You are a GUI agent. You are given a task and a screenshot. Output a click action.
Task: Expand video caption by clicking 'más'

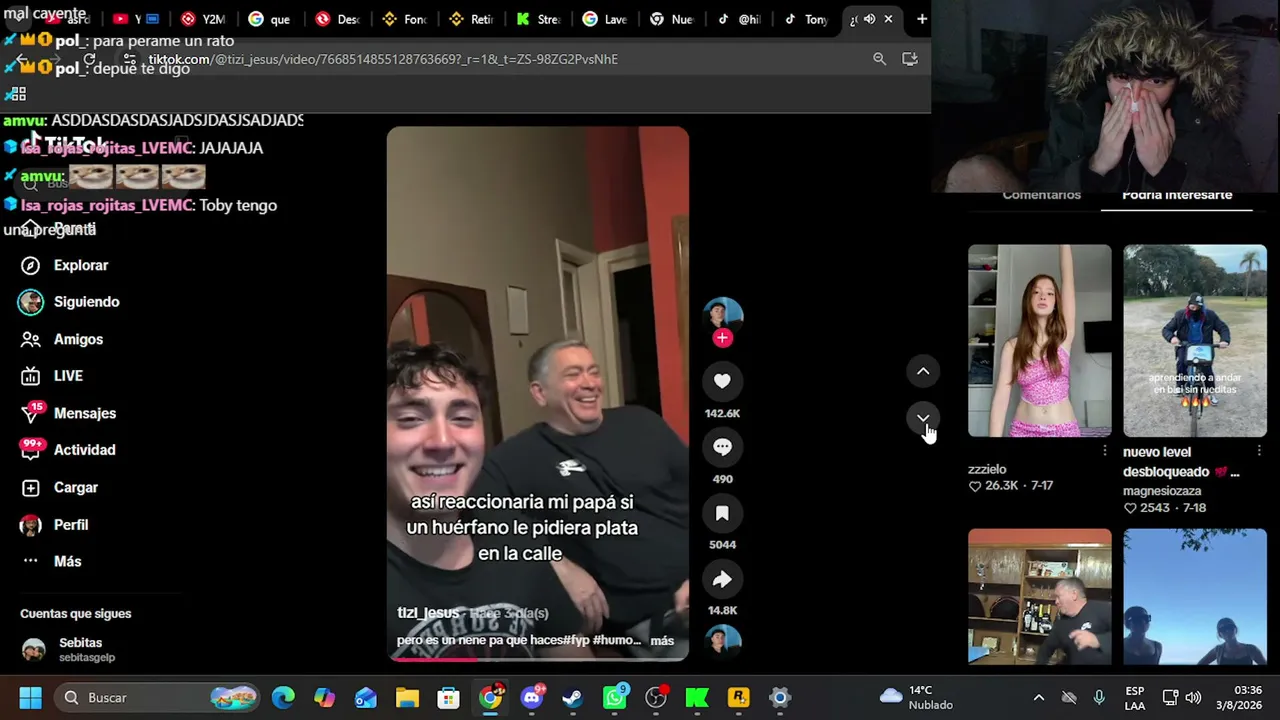[662, 641]
